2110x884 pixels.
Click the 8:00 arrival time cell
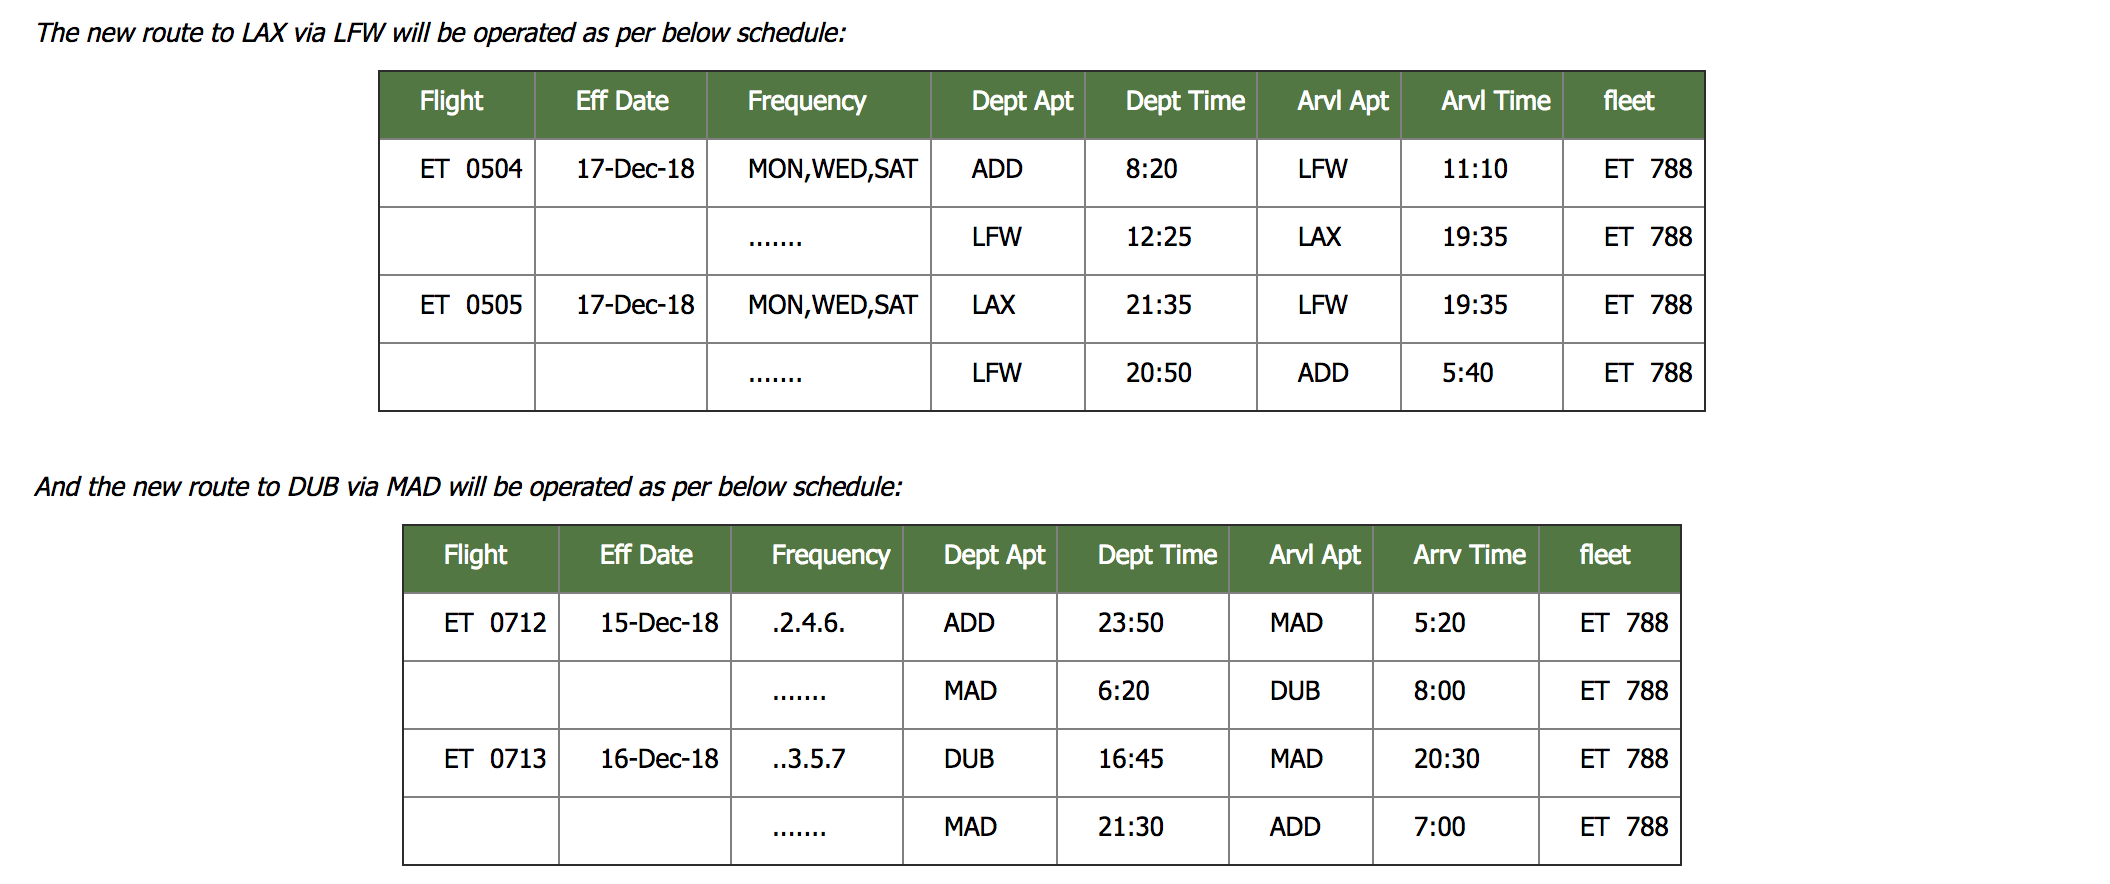click(1439, 691)
